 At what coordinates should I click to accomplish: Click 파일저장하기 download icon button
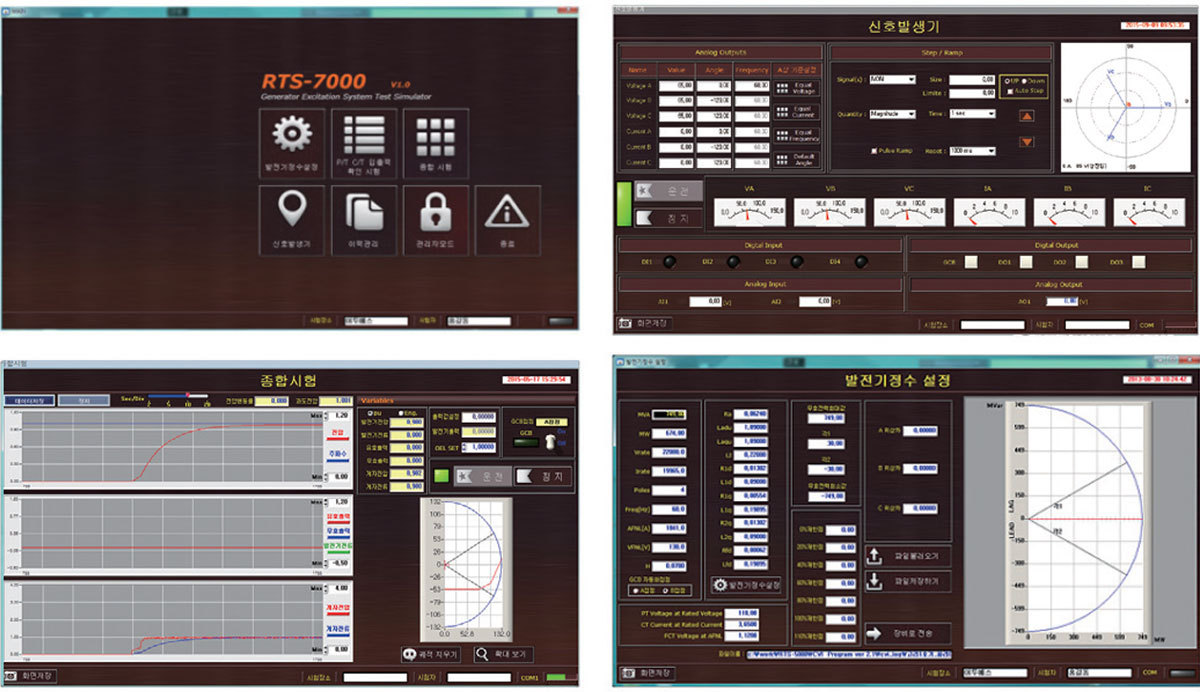tap(907, 581)
